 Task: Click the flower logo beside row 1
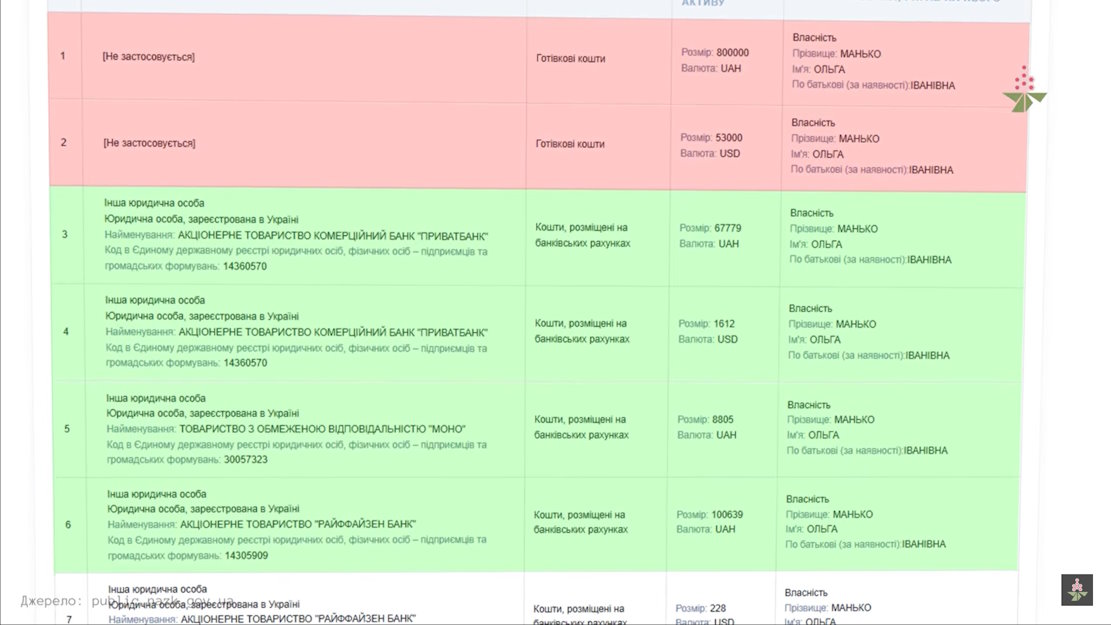(1024, 90)
